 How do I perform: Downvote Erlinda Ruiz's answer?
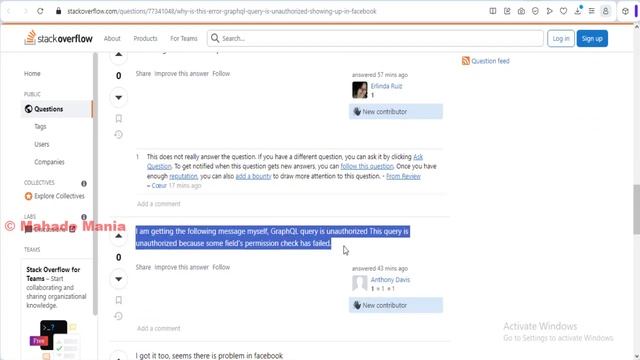tap(118, 98)
